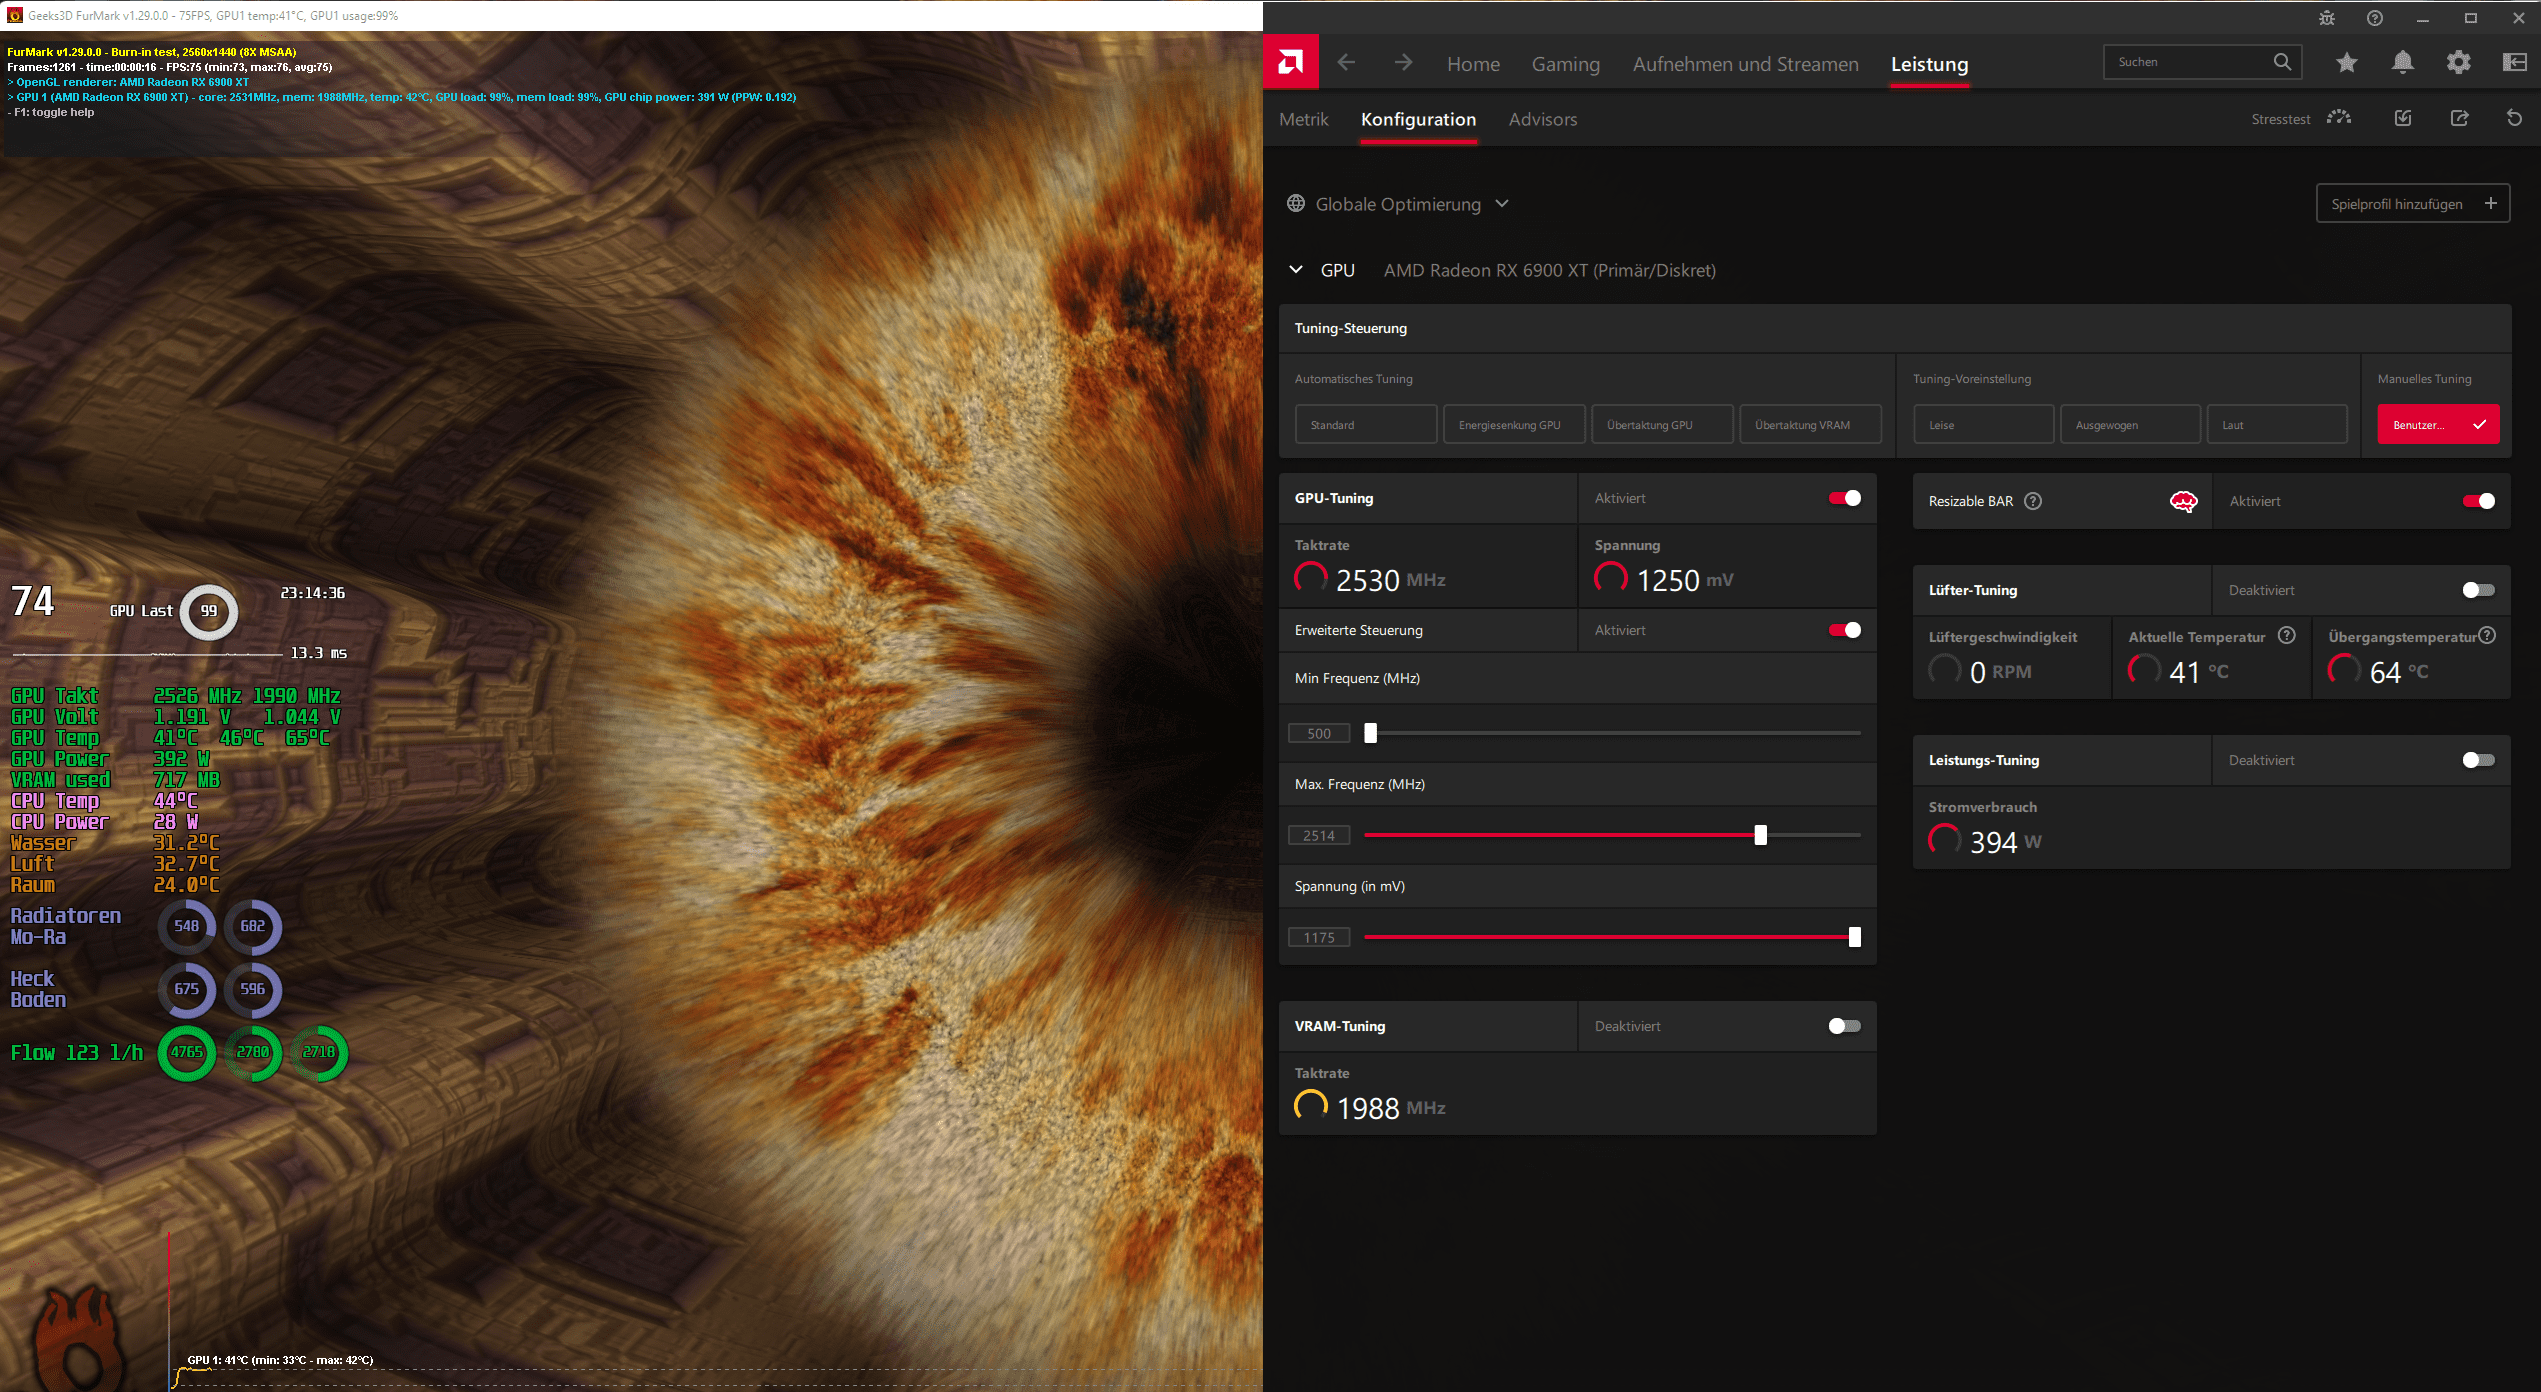Click the Max. Frequenz value field 2514
The height and width of the screenshot is (1392, 2541).
[1319, 835]
